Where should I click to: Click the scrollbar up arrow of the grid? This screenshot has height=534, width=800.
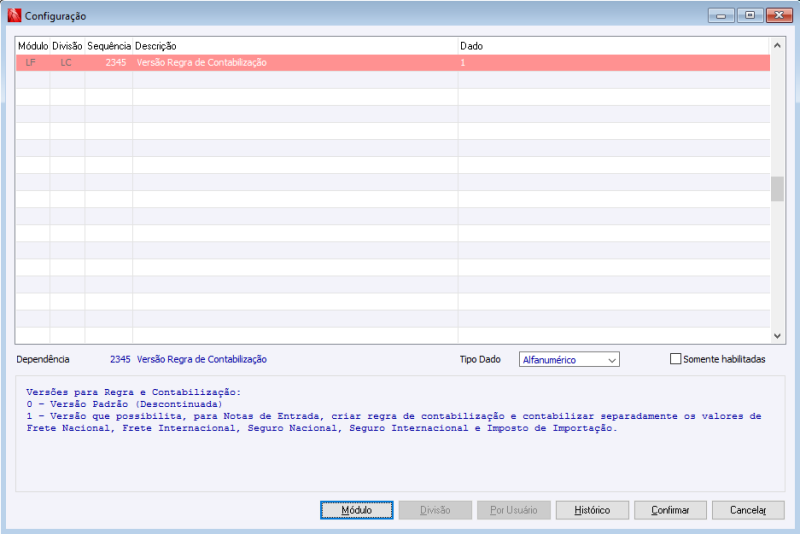(777, 45)
